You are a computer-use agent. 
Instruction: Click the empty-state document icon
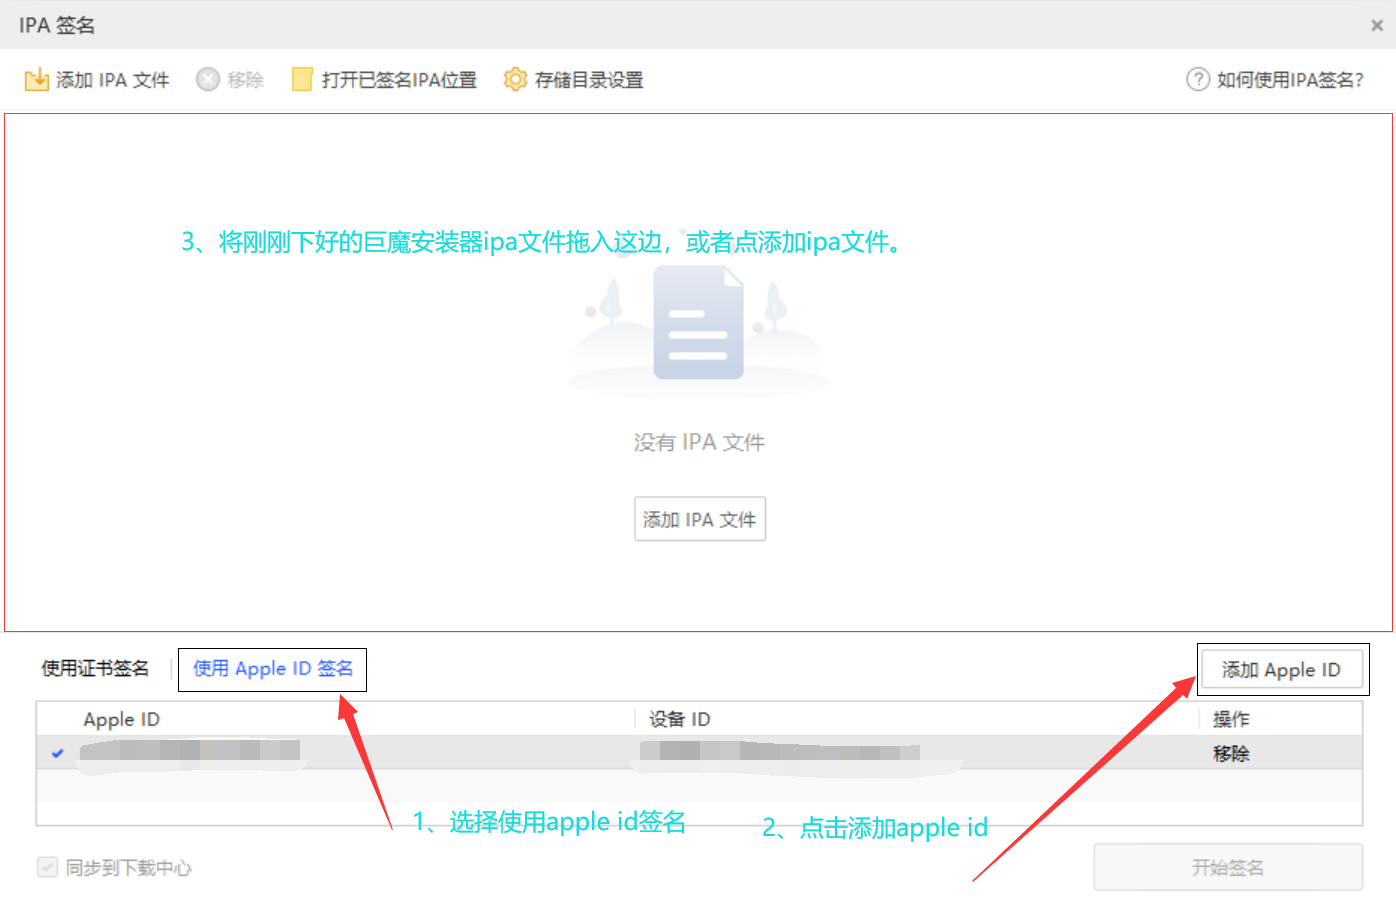698,323
